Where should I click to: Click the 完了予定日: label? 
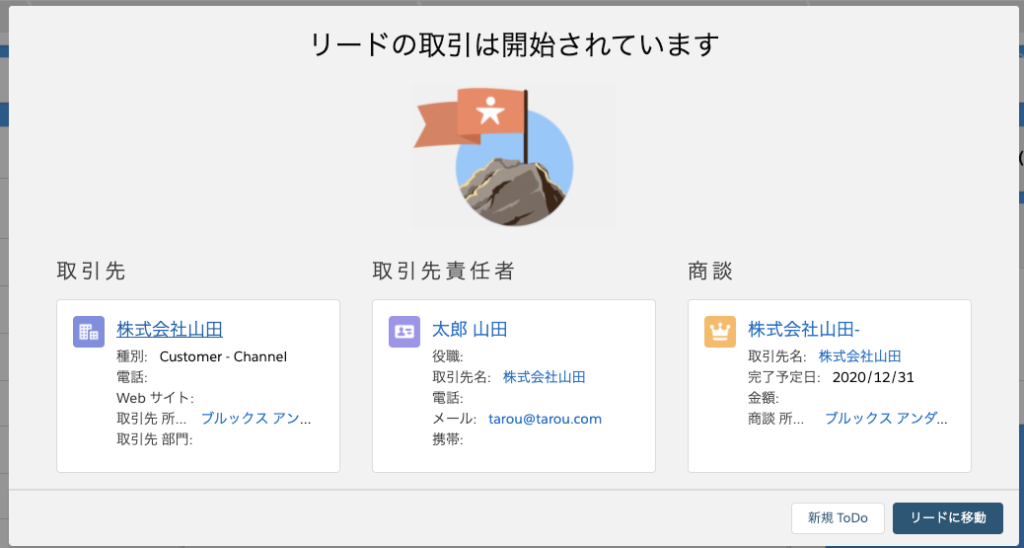tap(784, 377)
